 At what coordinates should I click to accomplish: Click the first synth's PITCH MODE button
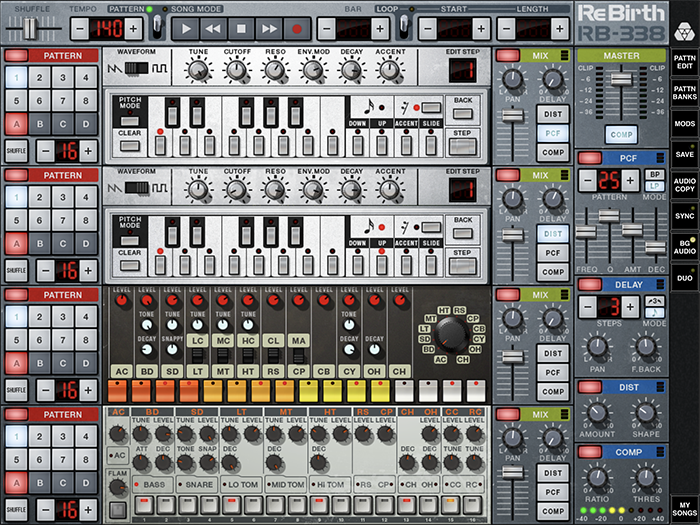tap(129, 121)
